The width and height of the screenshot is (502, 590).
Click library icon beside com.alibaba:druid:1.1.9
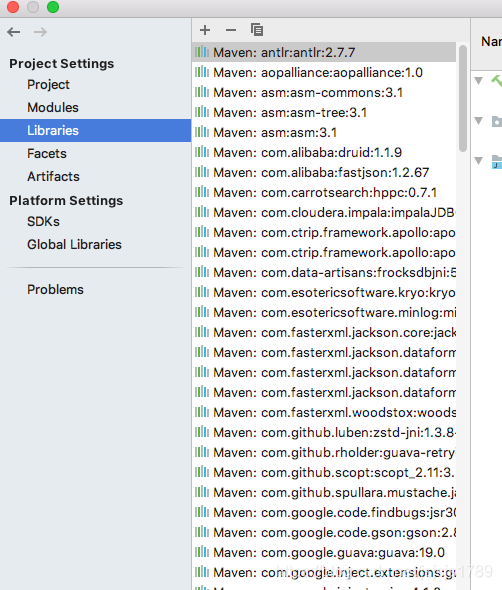[202, 152]
